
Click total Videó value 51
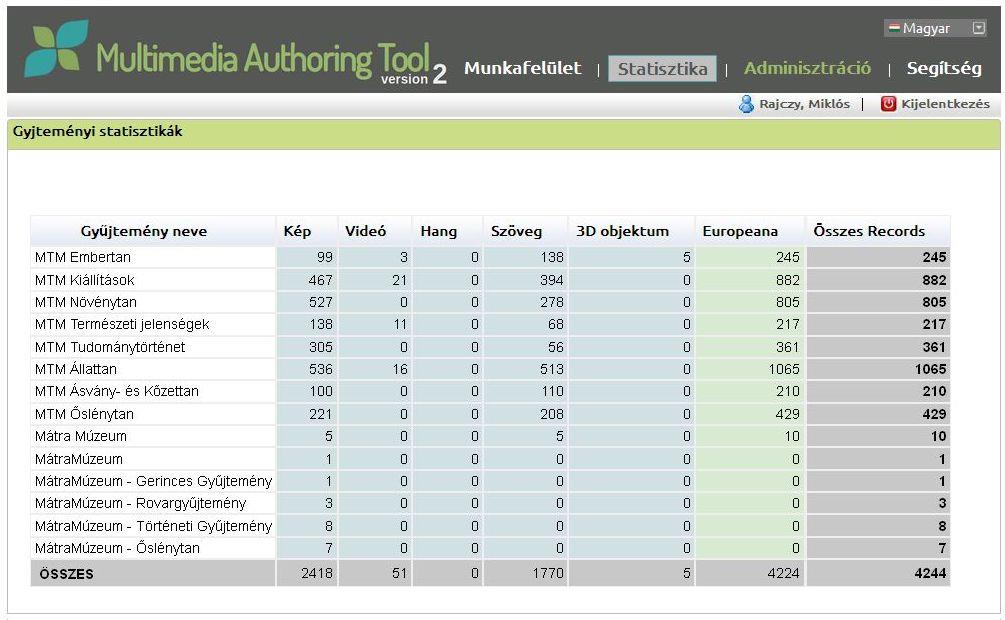[x=400, y=573]
